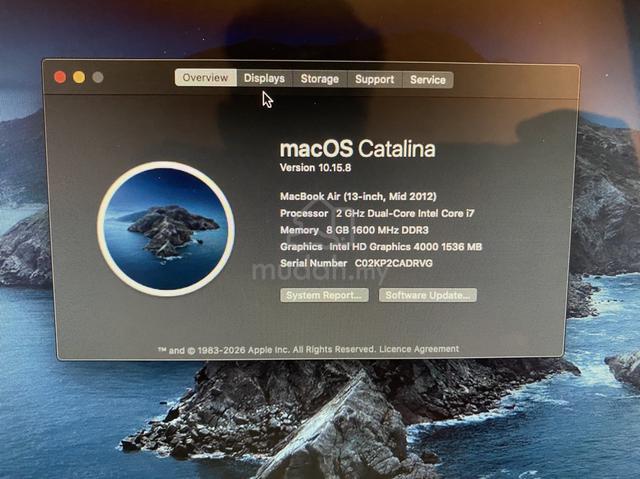The height and width of the screenshot is (479, 640).
Task: Click memory value 8 GB 1600 MHz DDR3
Action: (377, 230)
